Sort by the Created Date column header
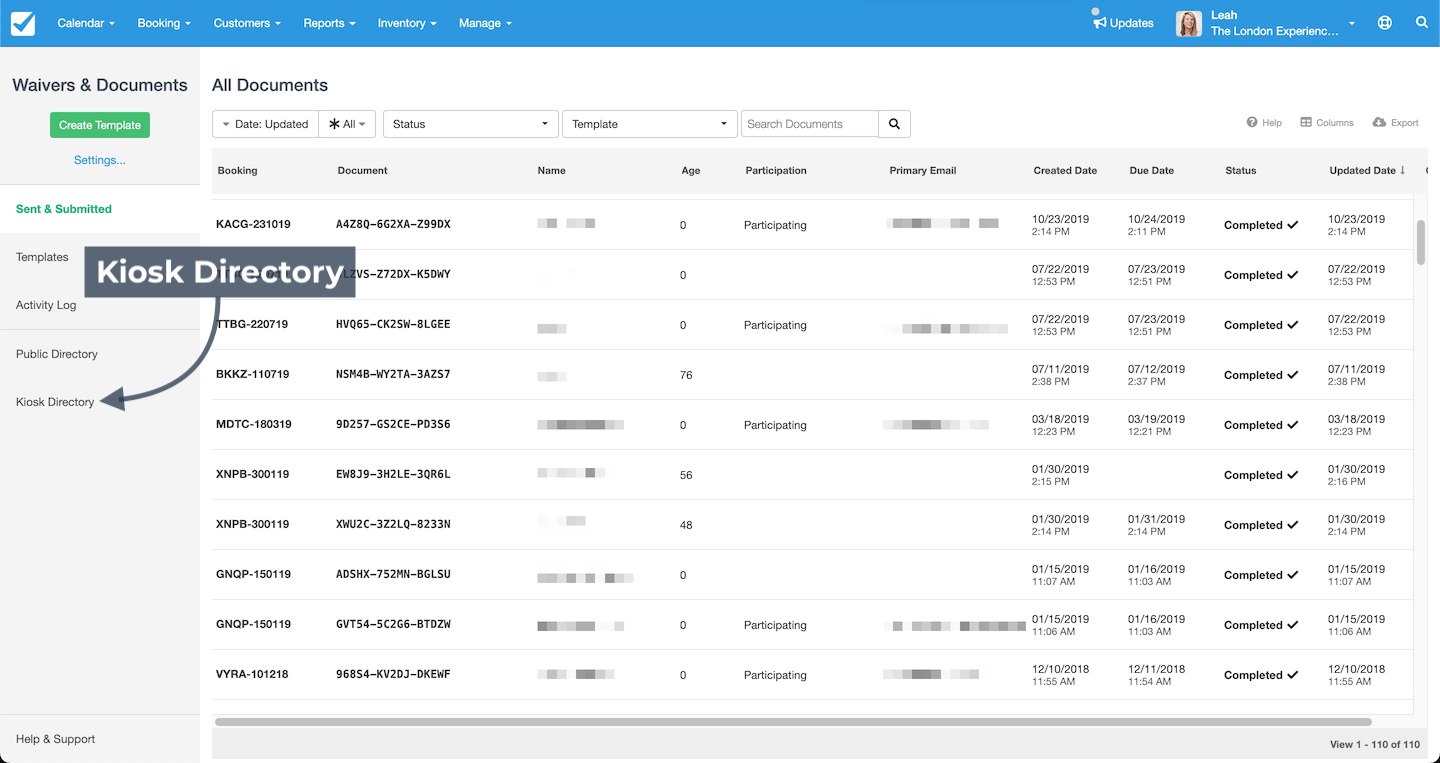The image size is (1440, 763). 1065,171
